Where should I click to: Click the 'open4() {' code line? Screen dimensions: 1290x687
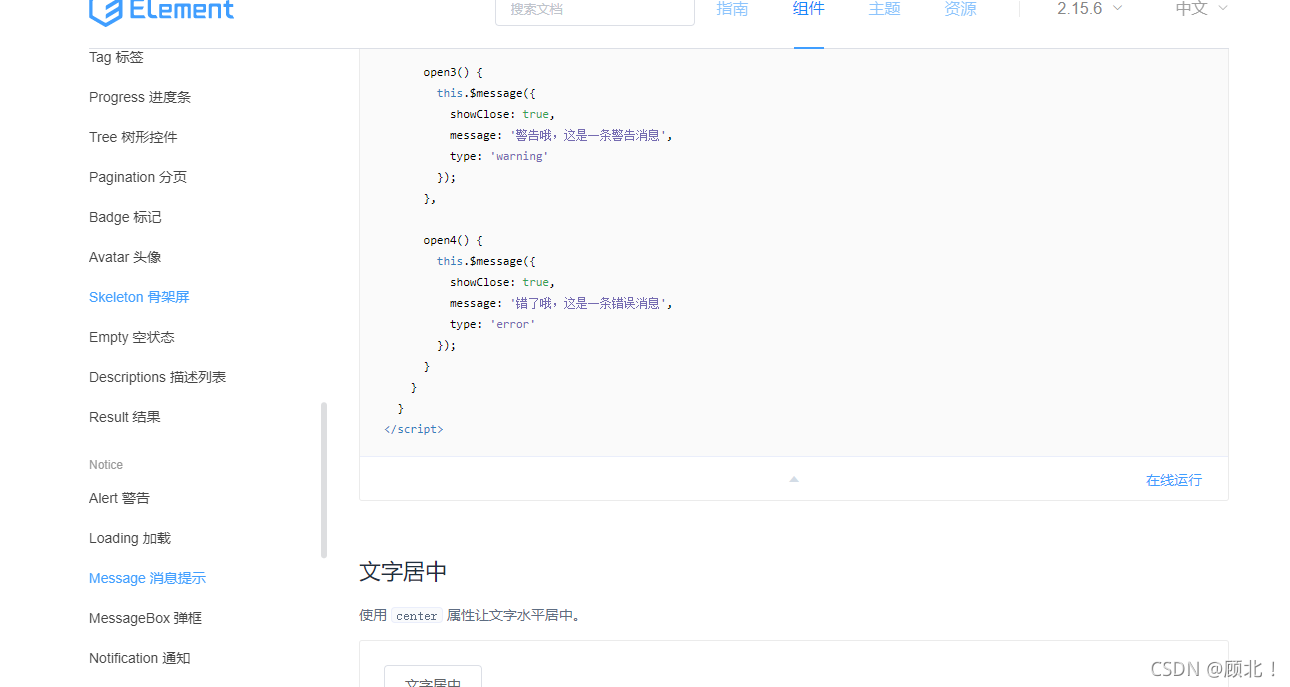coord(453,240)
